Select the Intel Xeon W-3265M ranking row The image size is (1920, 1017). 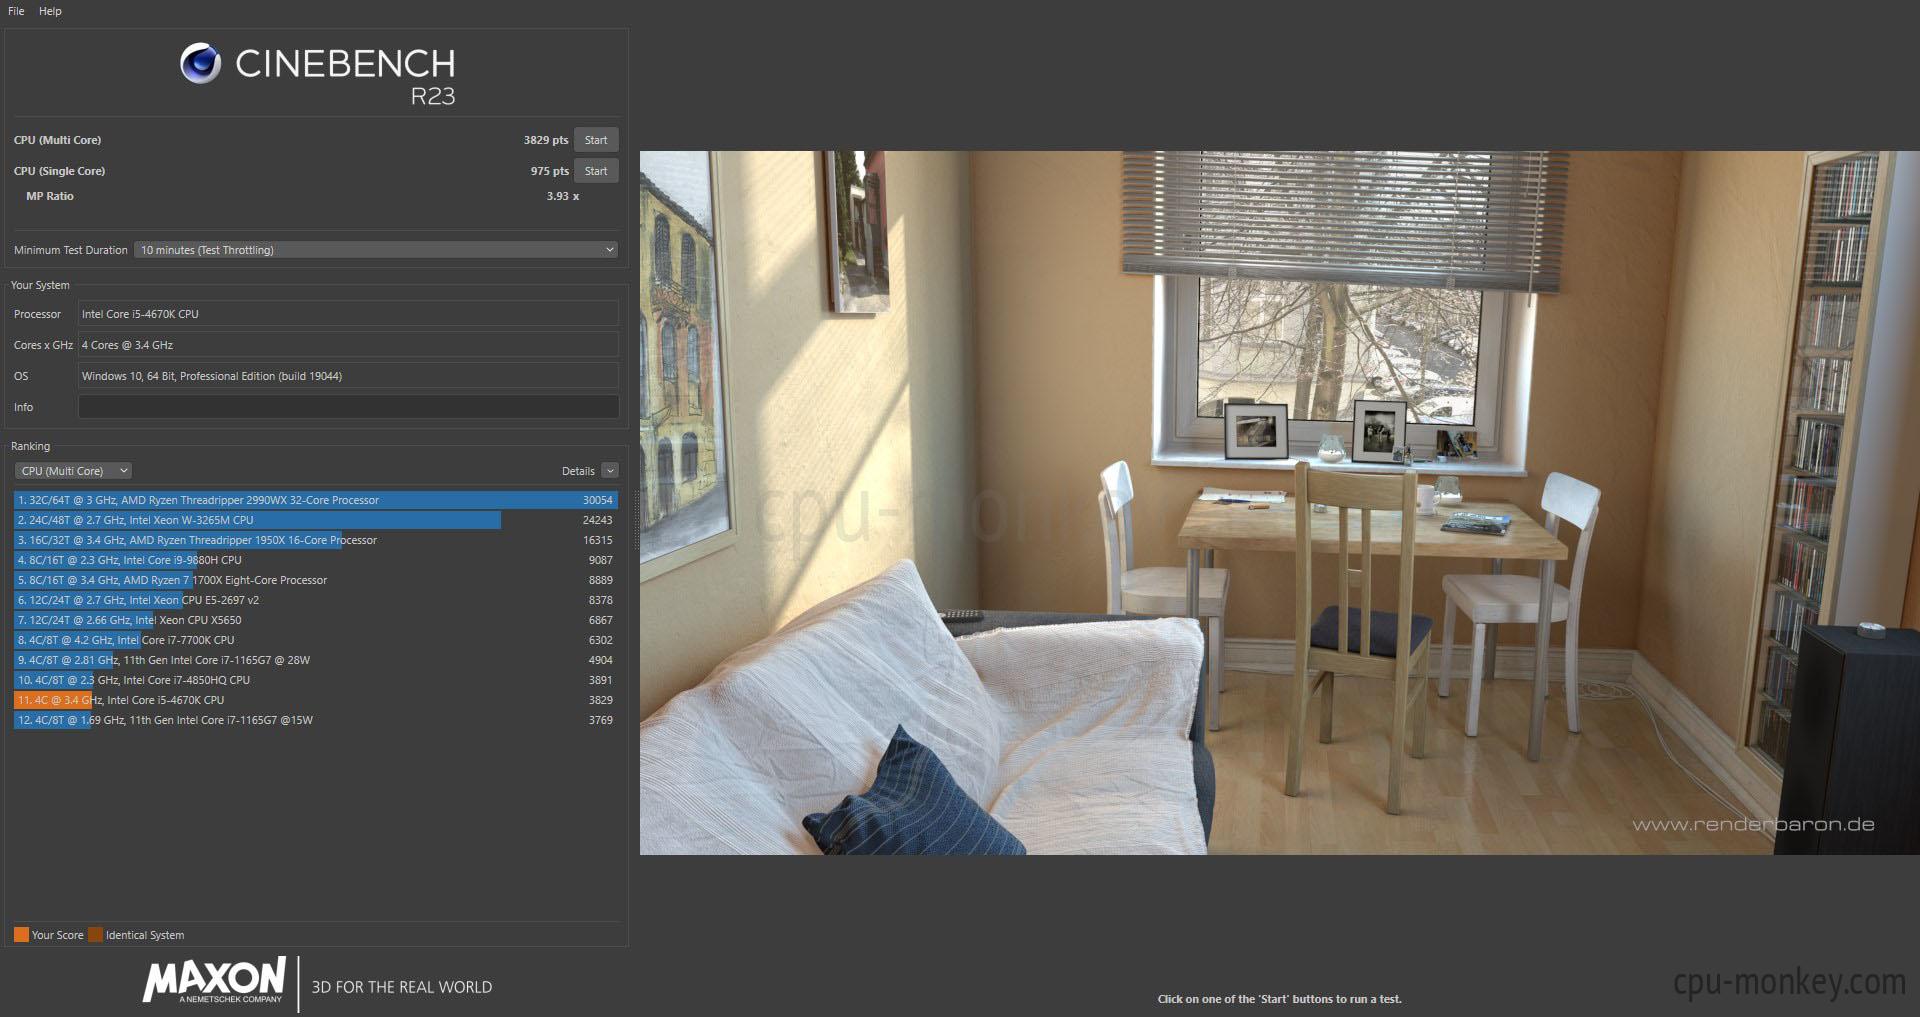pyautogui.click(x=316, y=520)
